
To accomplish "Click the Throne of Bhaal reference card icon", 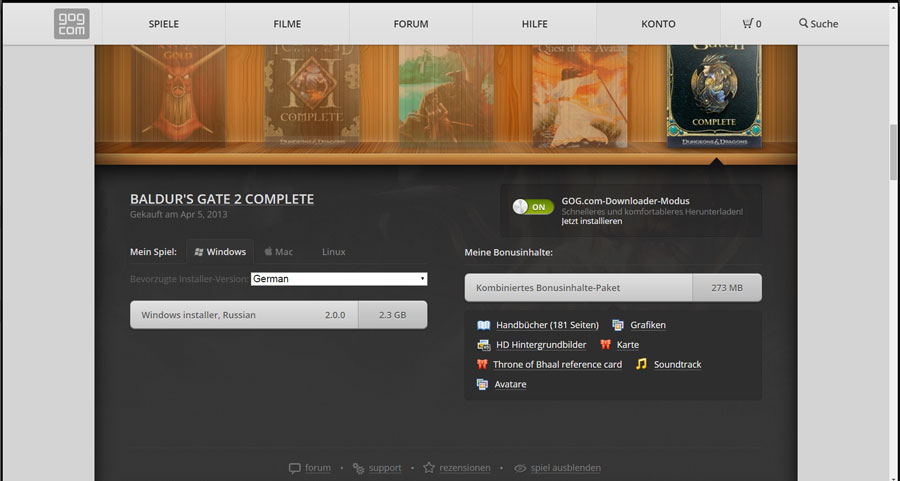I will click(482, 364).
